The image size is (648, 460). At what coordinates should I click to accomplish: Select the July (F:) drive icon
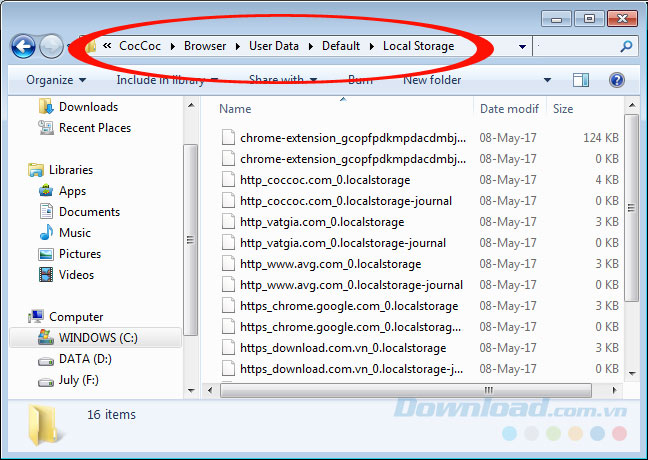point(46,382)
